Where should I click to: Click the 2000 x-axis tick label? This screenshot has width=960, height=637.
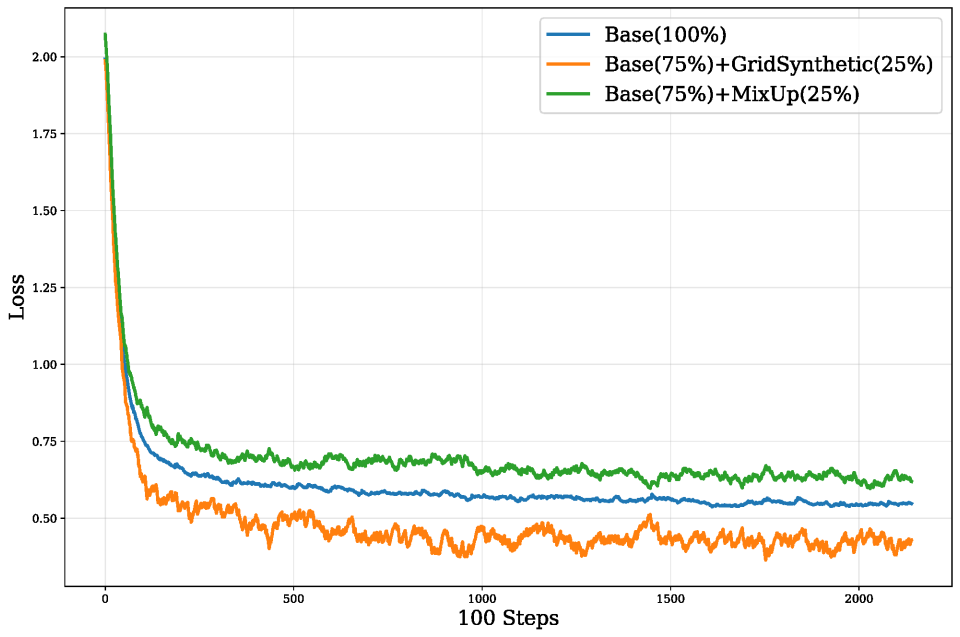click(x=859, y=598)
